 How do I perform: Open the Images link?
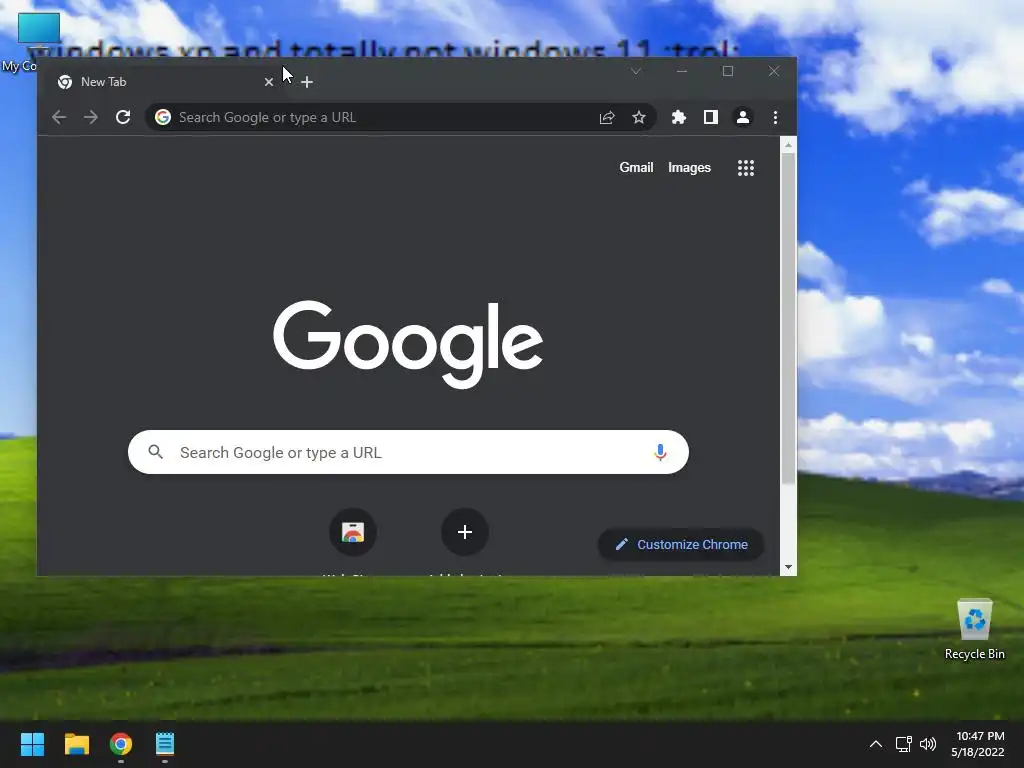pos(689,168)
